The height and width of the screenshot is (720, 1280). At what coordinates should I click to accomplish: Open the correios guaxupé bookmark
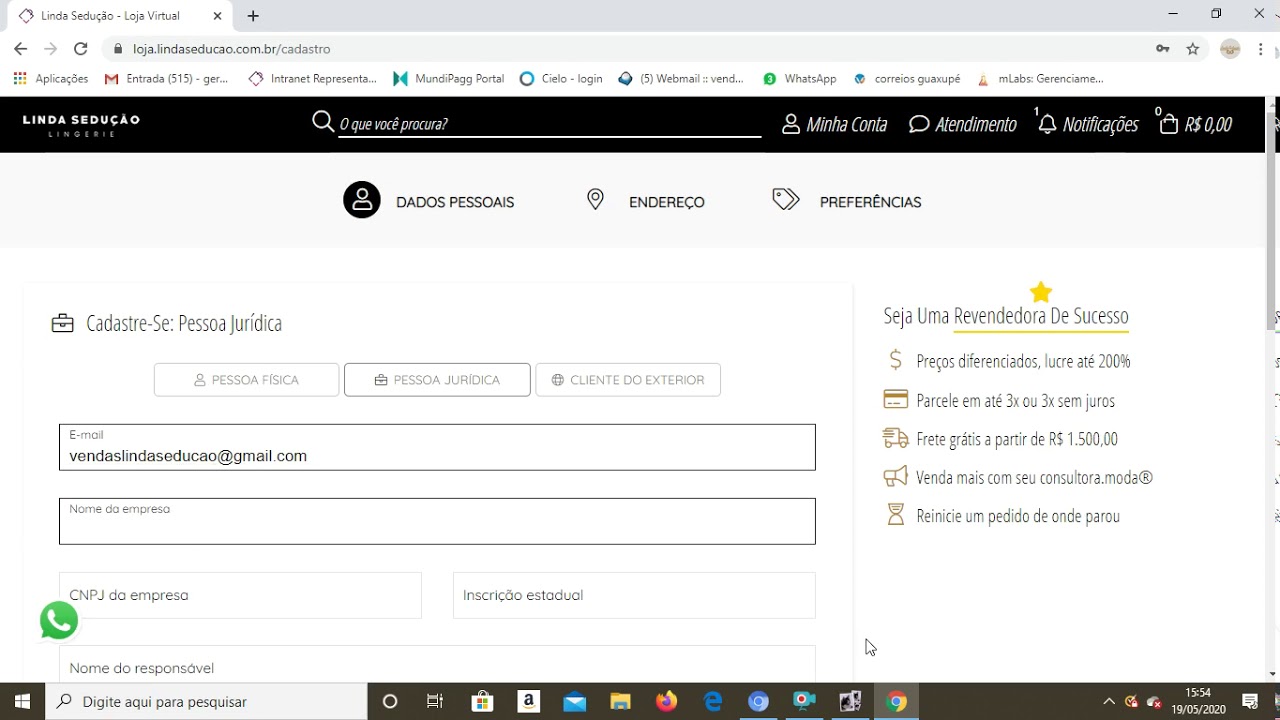tap(907, 79)
